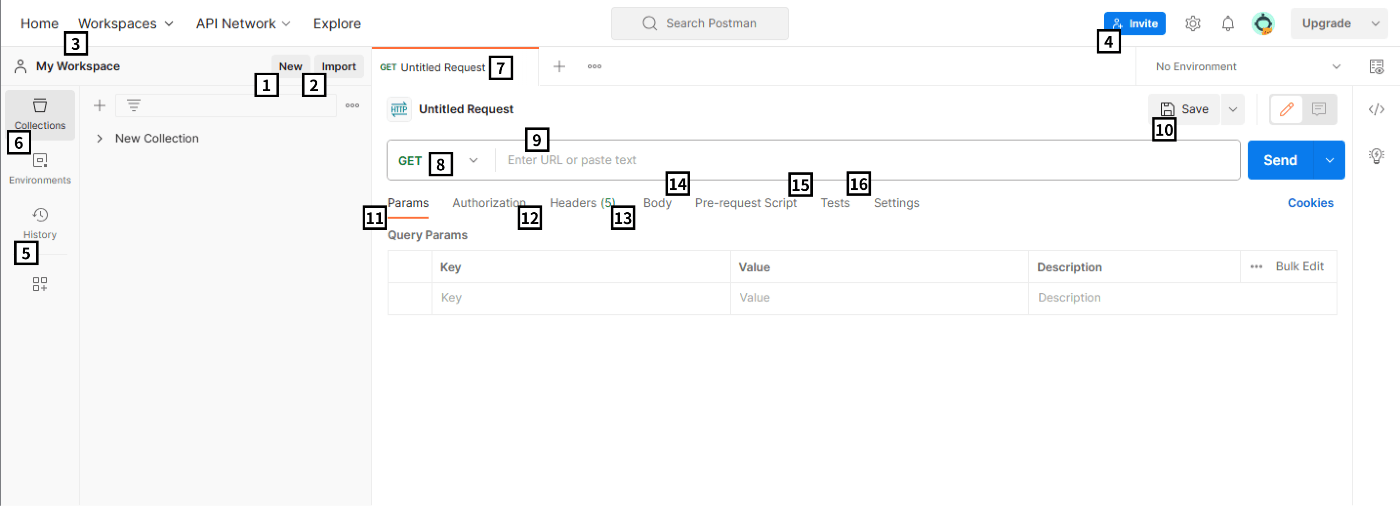Open tab bar three-dot options menu

pyautogui.click(x=595, y=66)
